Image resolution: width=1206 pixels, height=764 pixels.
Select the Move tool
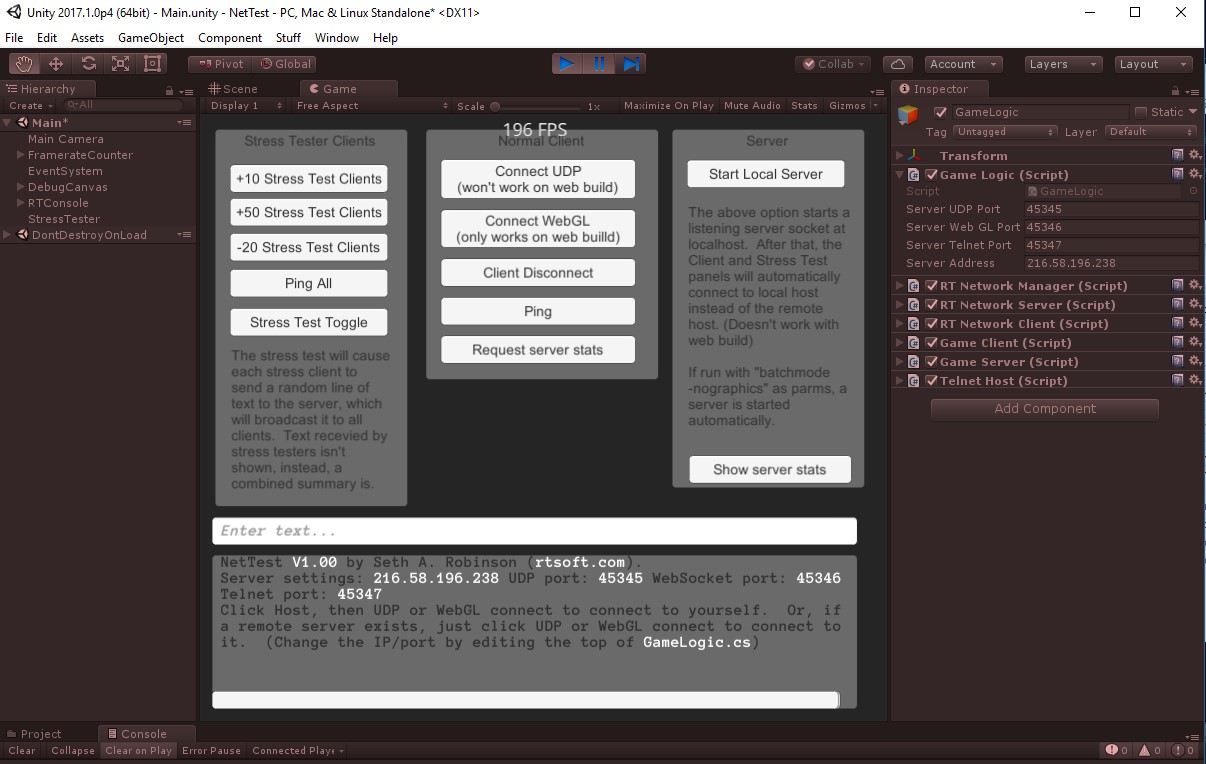click(x=56, y=64)
